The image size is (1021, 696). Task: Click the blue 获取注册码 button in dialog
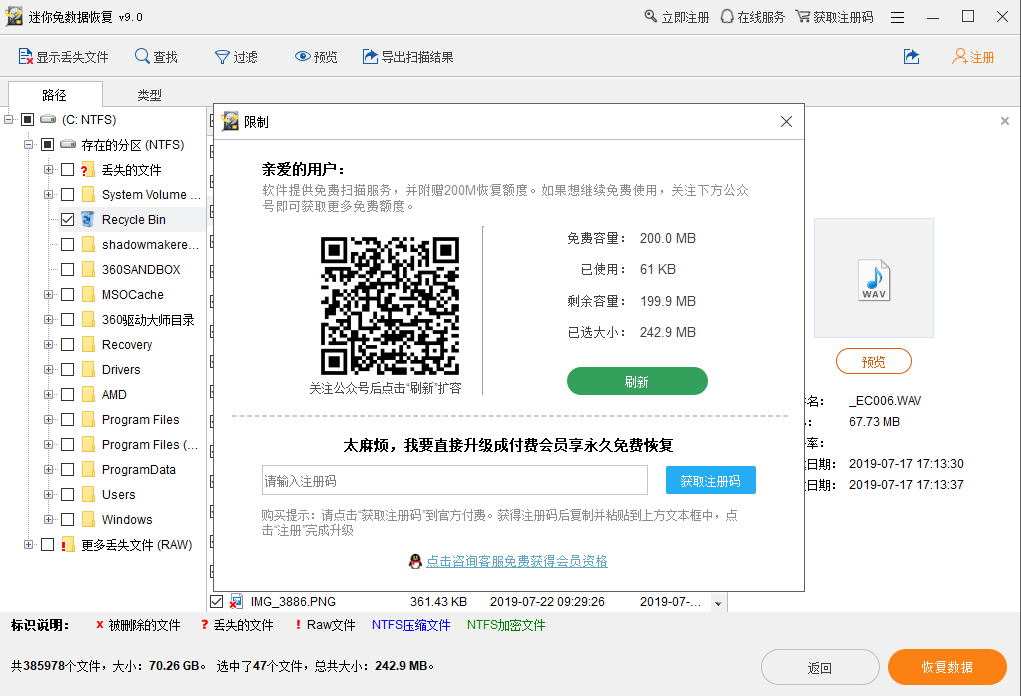[710, 480]
